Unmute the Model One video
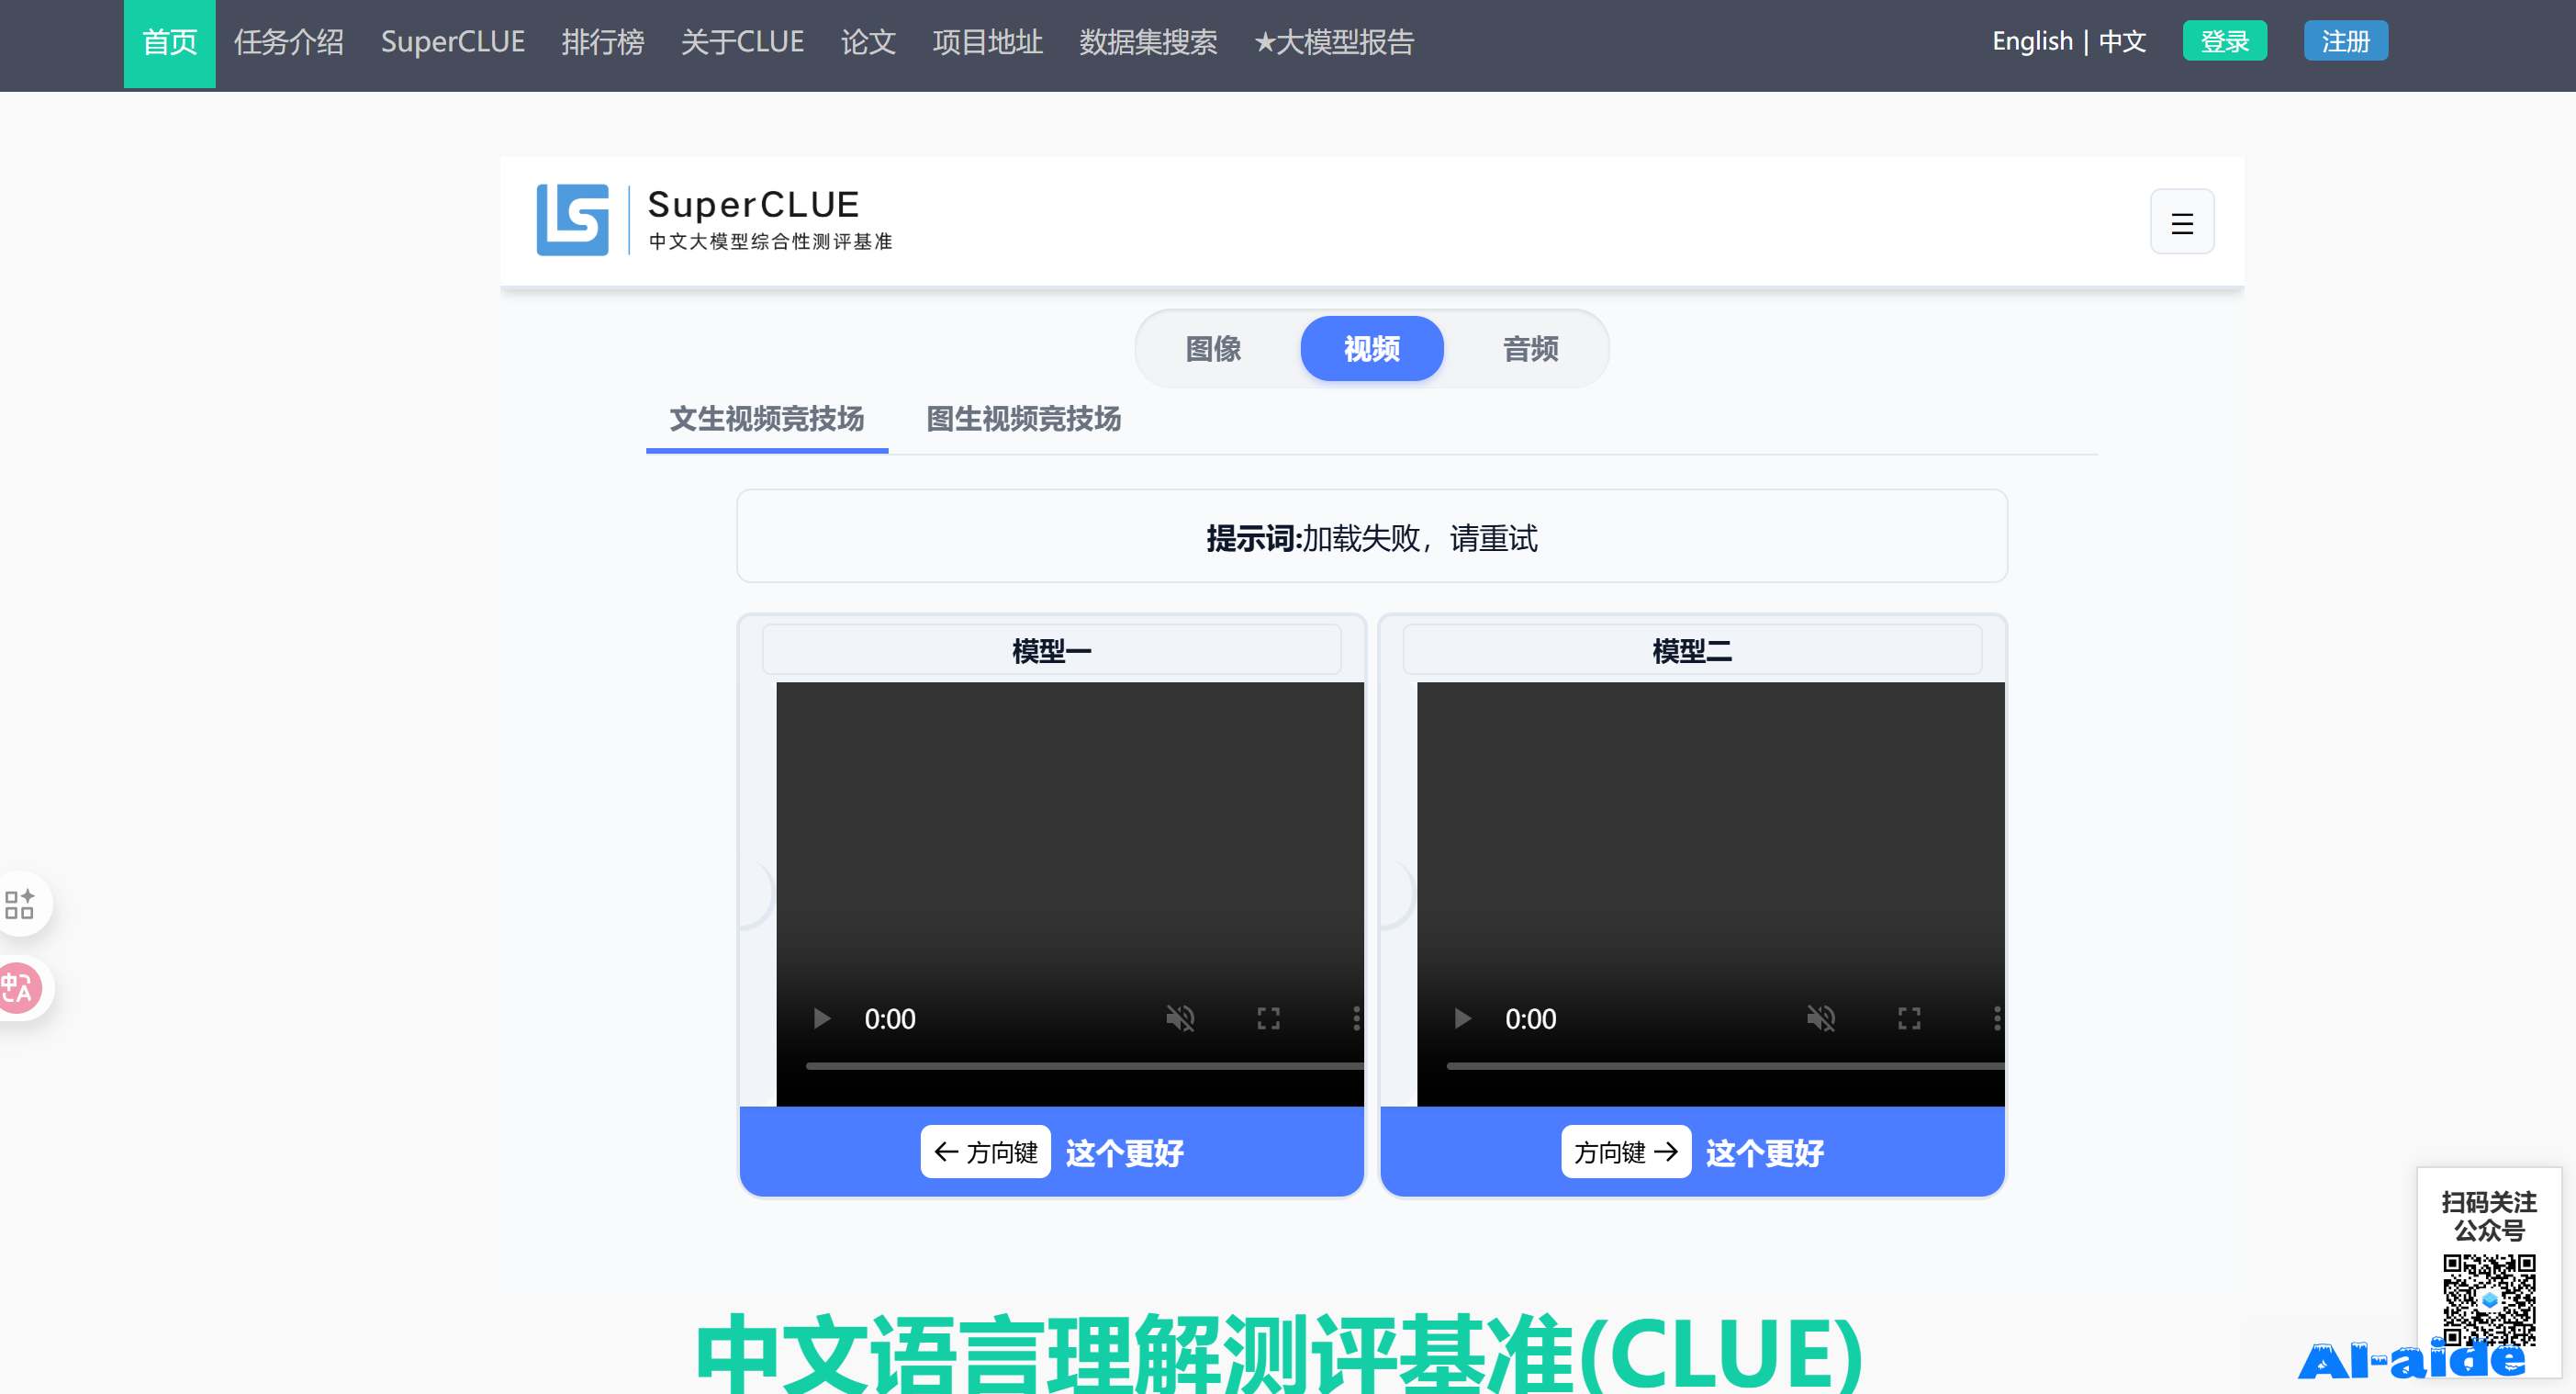 [1180, 1018]
